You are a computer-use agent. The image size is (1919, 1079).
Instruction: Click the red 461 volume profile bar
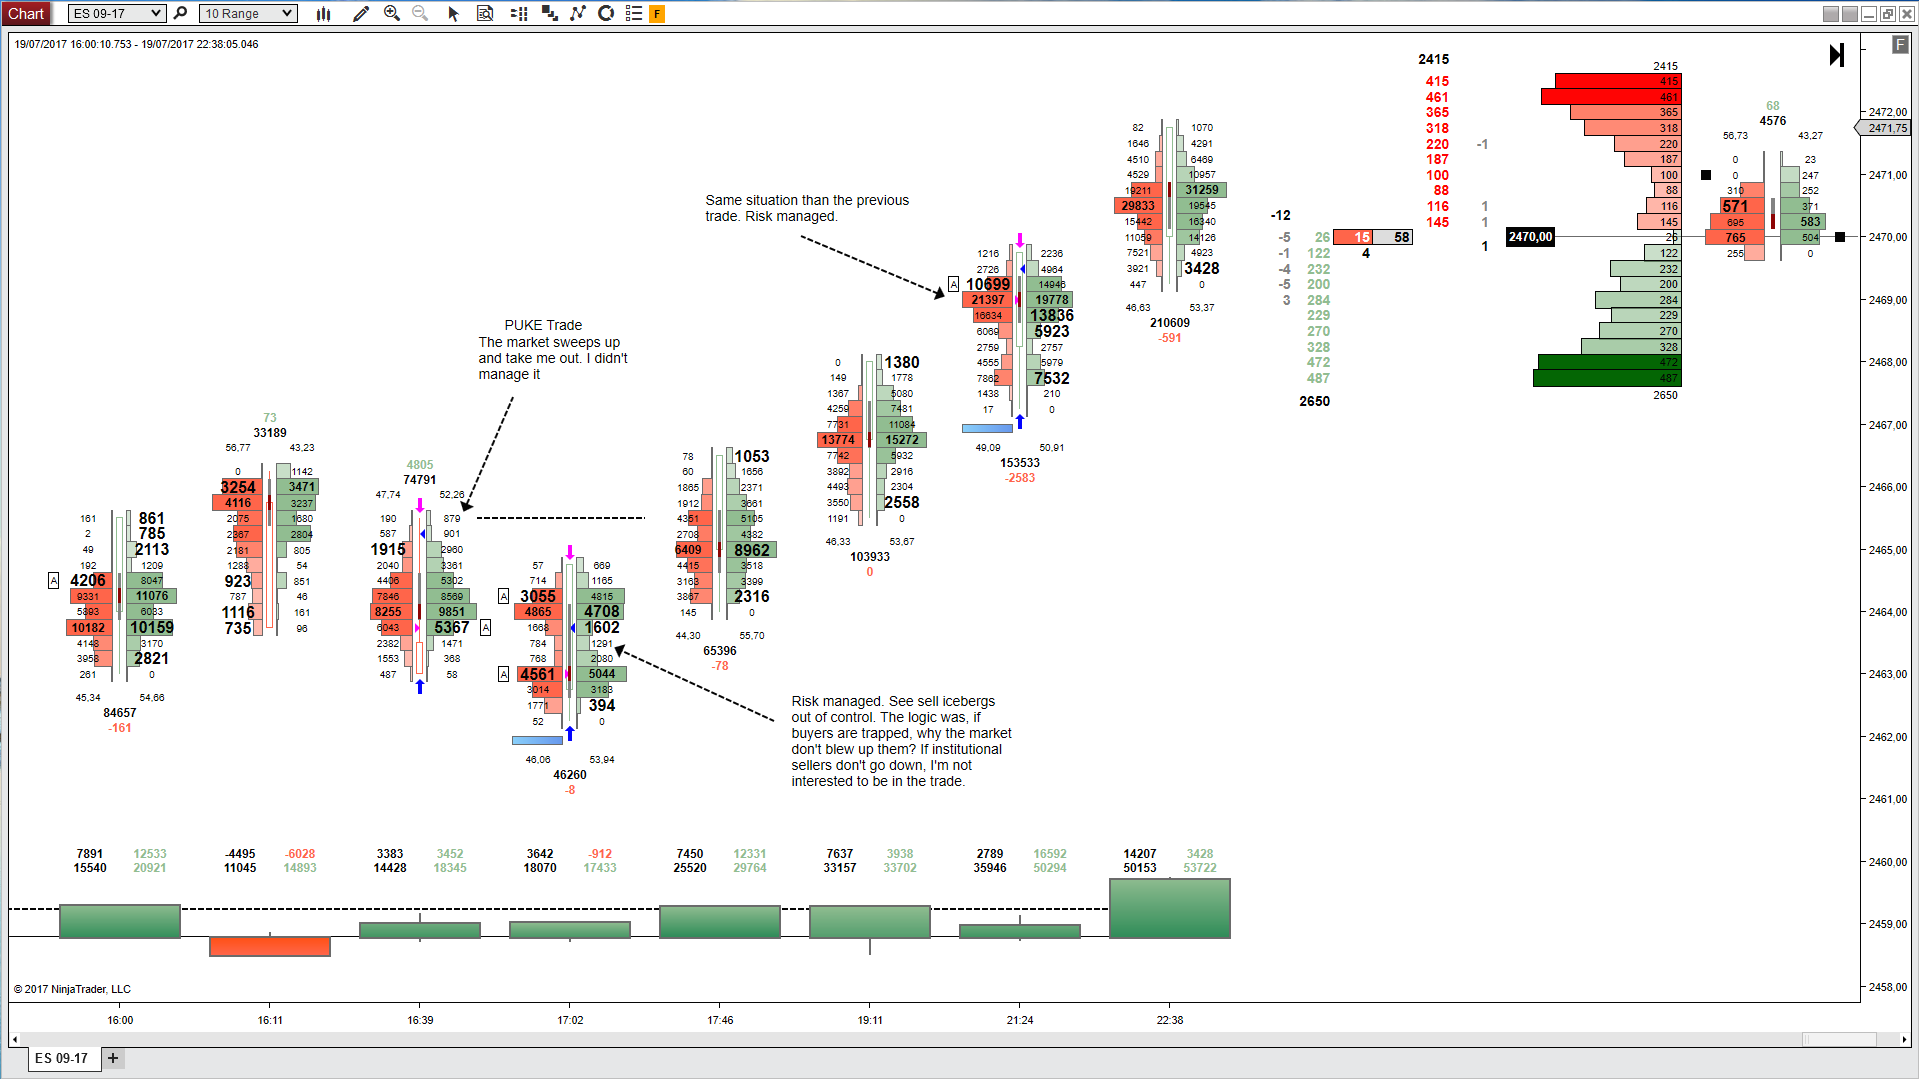1611,97
